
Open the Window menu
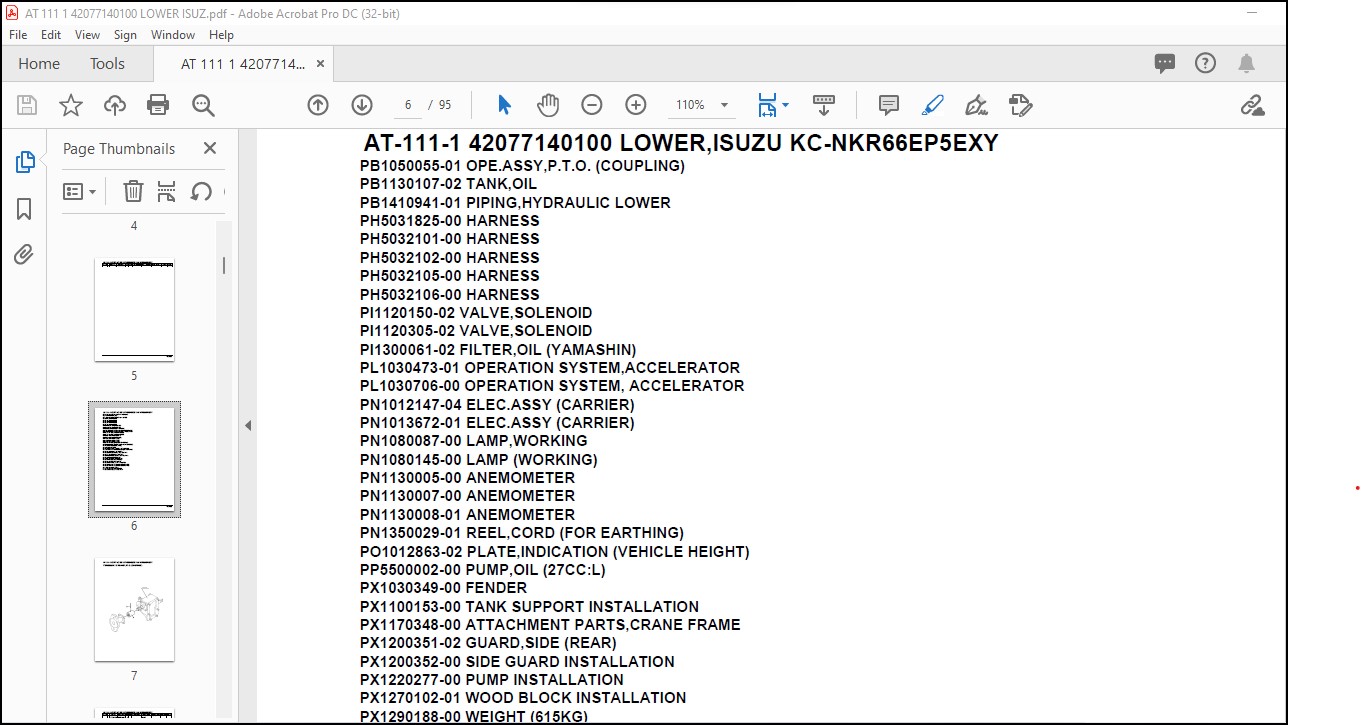(x=173, y=34)
